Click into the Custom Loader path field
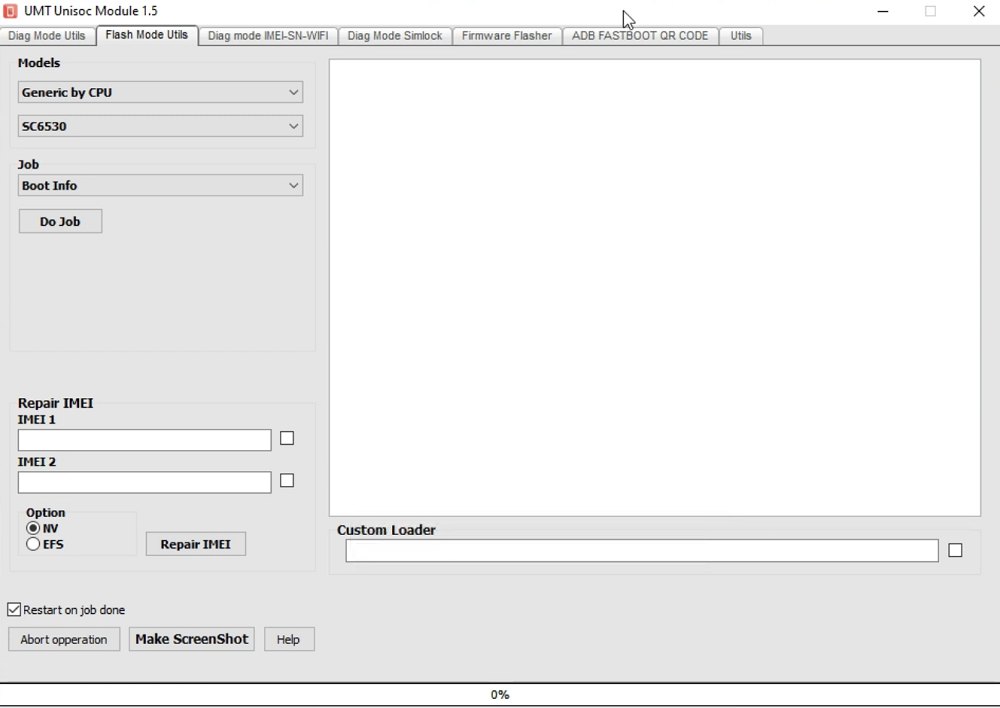This screenshot has height=708, width=1000. (642, 550)
